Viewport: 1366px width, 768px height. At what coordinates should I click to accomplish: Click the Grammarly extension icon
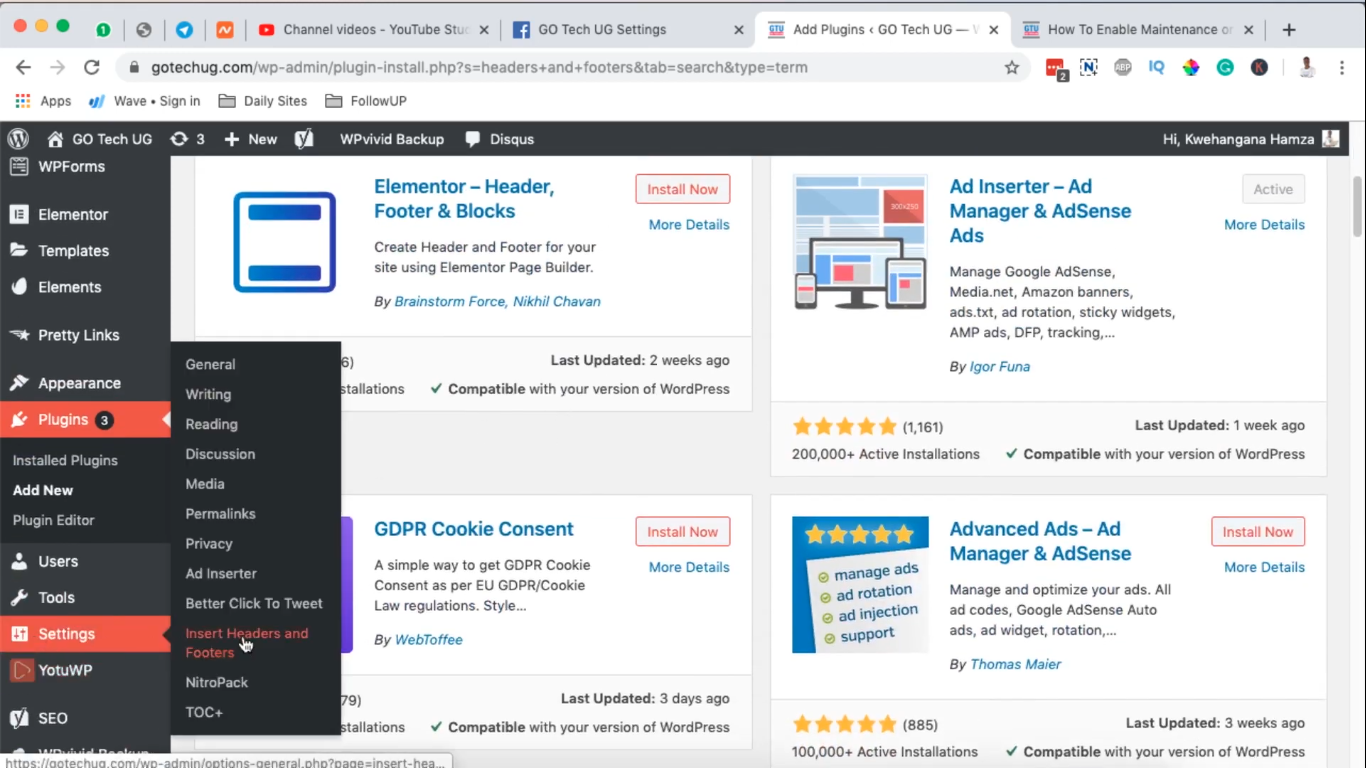(1225, 68)
